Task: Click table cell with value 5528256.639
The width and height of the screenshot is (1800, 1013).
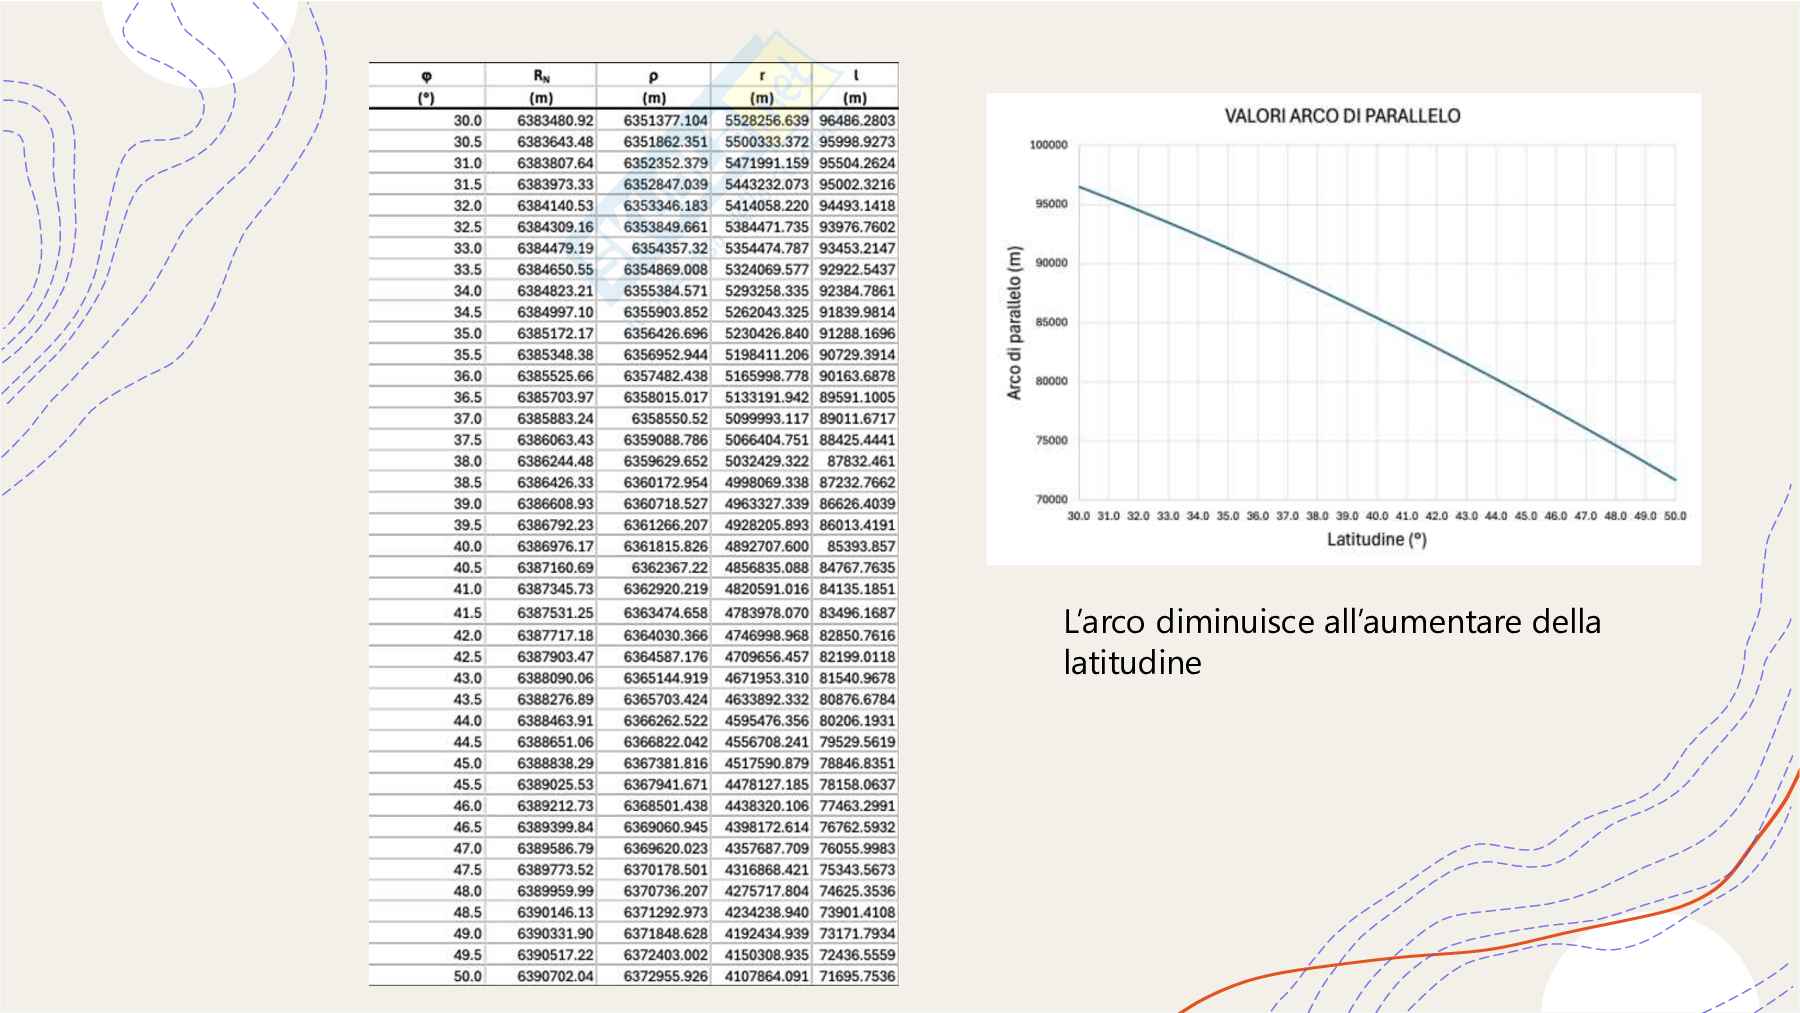Action: coord(766,121)
